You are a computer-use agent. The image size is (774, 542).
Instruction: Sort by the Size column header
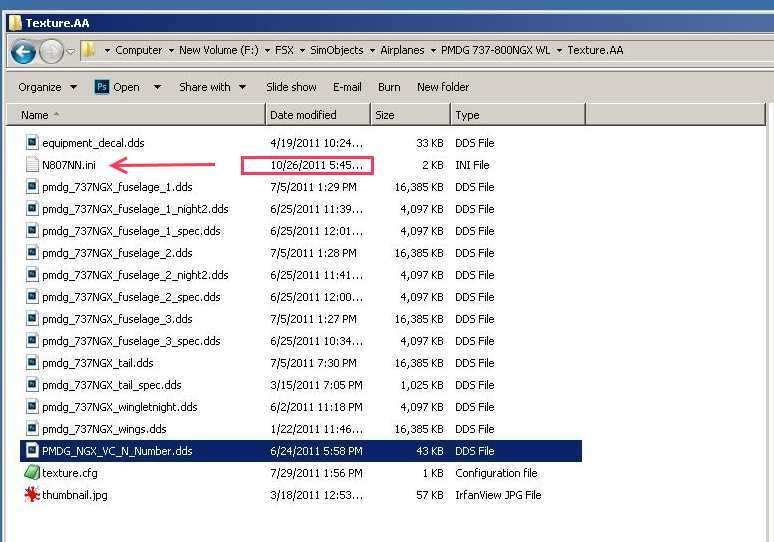click(x=411, y=115)
